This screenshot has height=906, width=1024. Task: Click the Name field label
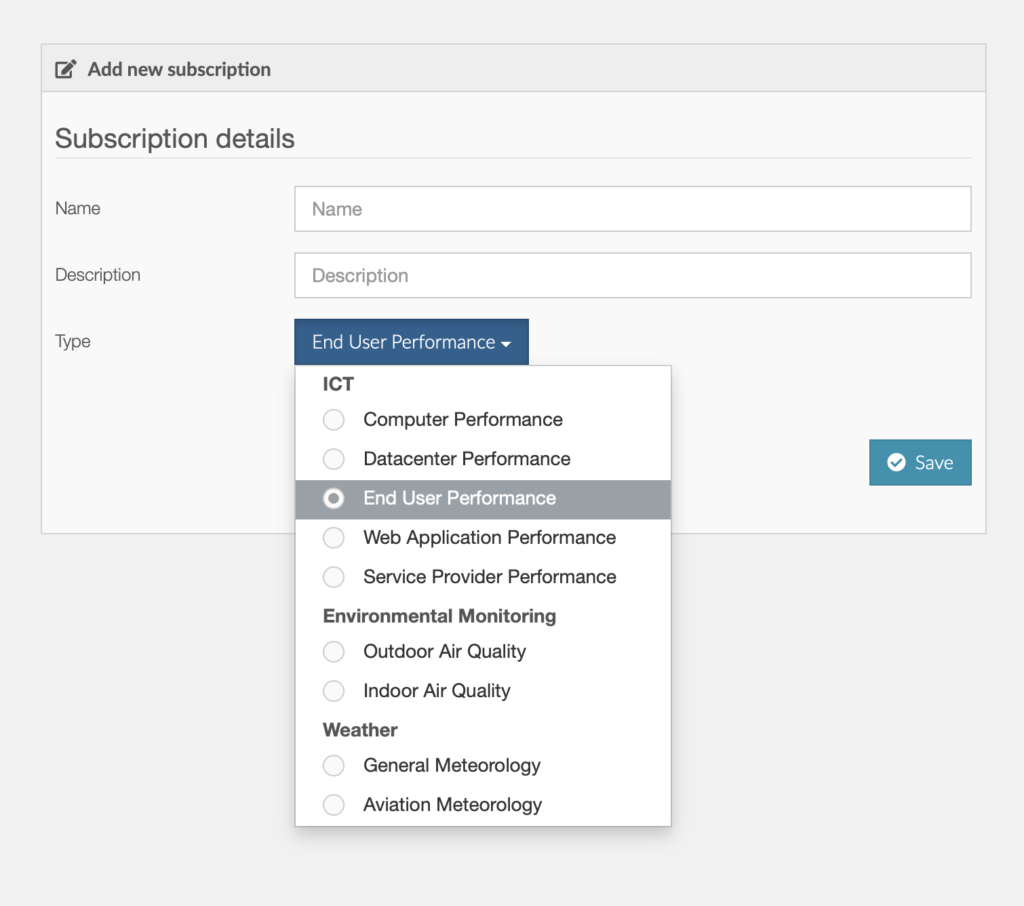click(x=78, y=208)
